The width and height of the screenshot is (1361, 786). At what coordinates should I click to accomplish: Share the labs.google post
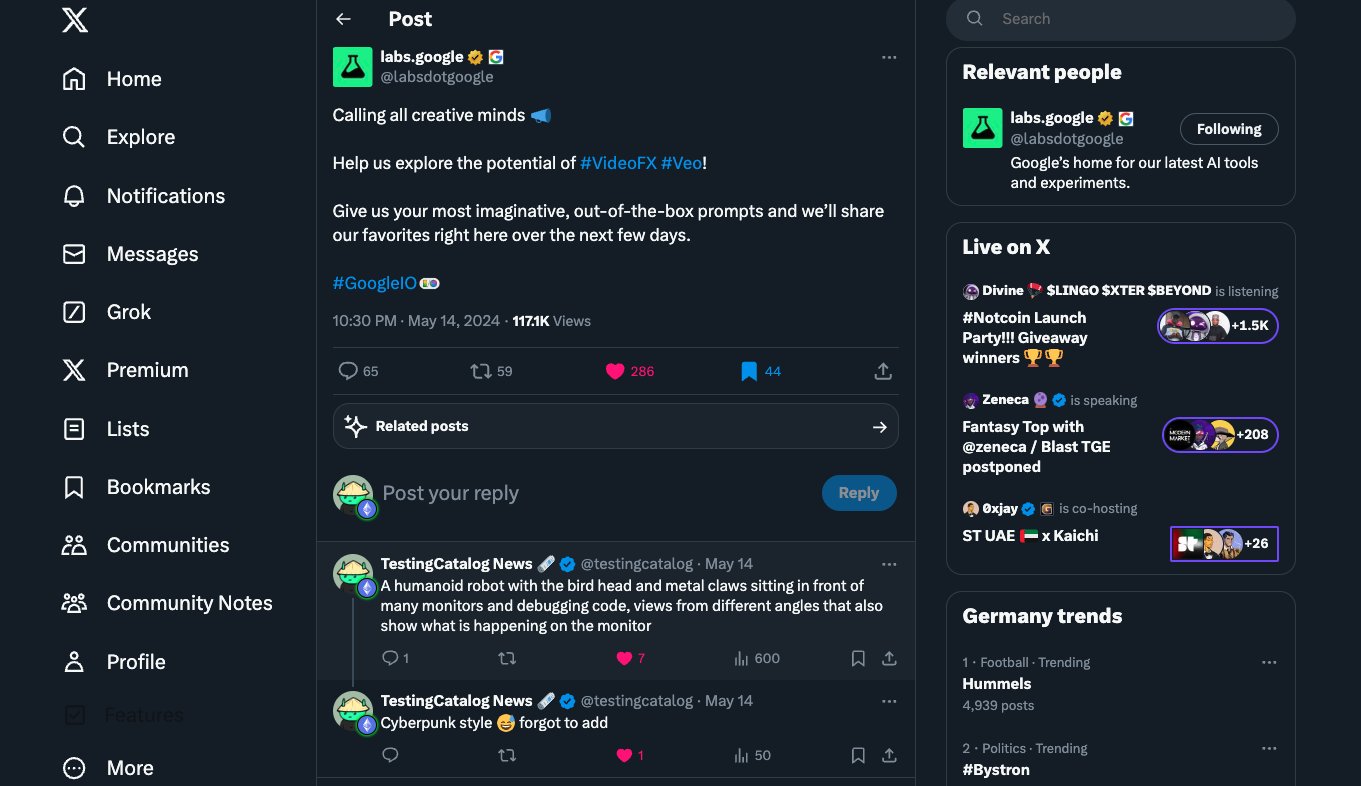(x=883, y=371)
